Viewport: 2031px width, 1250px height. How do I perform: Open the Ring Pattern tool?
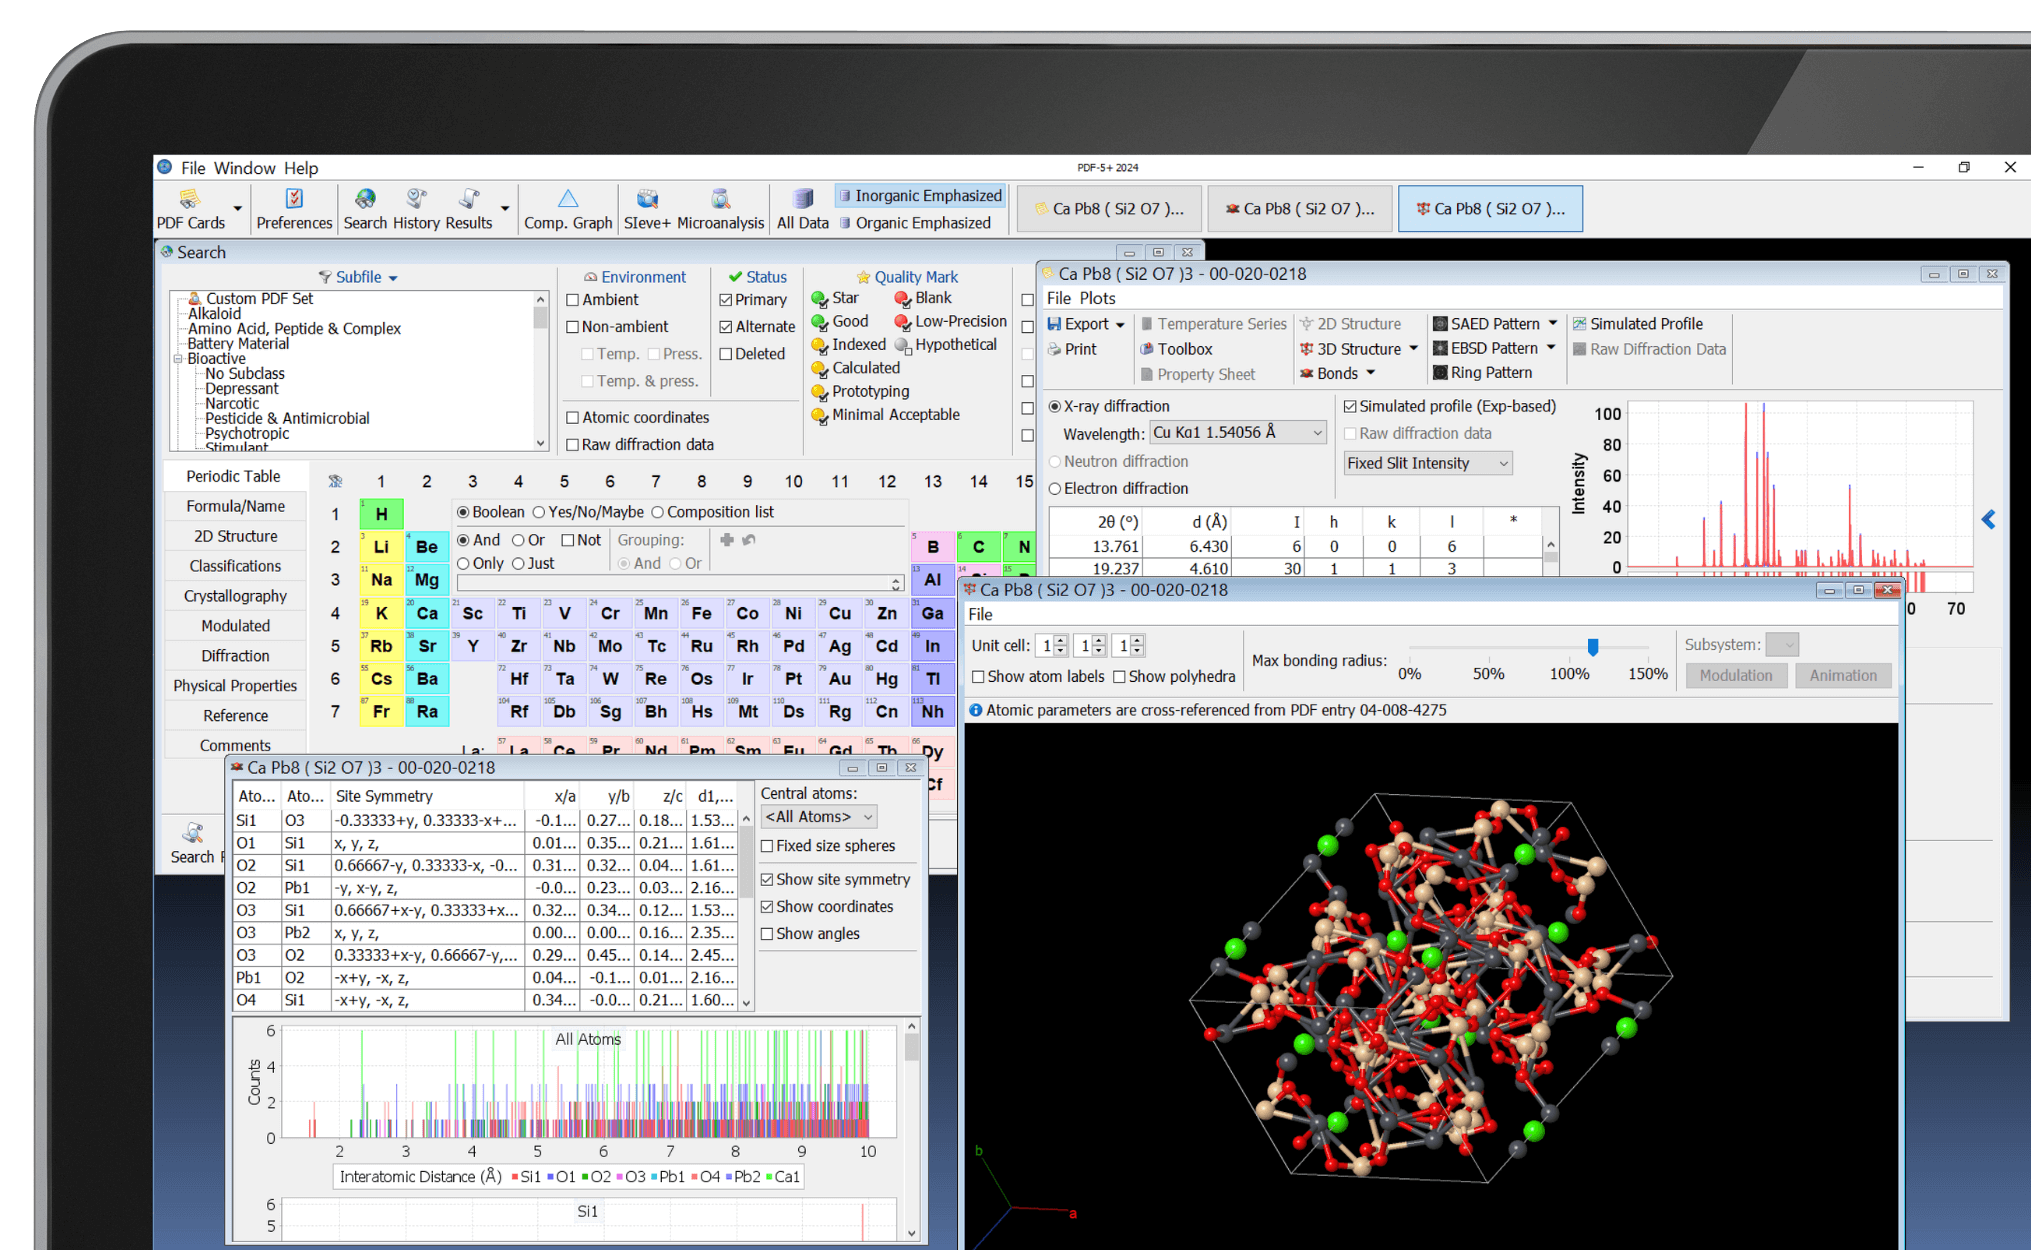coord(1488,372)
